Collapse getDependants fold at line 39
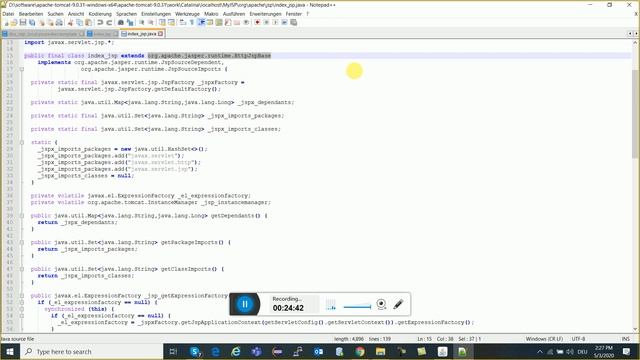The width and height of the screenshot is (640, 360). pyautogui.click(x=22, y=216)
